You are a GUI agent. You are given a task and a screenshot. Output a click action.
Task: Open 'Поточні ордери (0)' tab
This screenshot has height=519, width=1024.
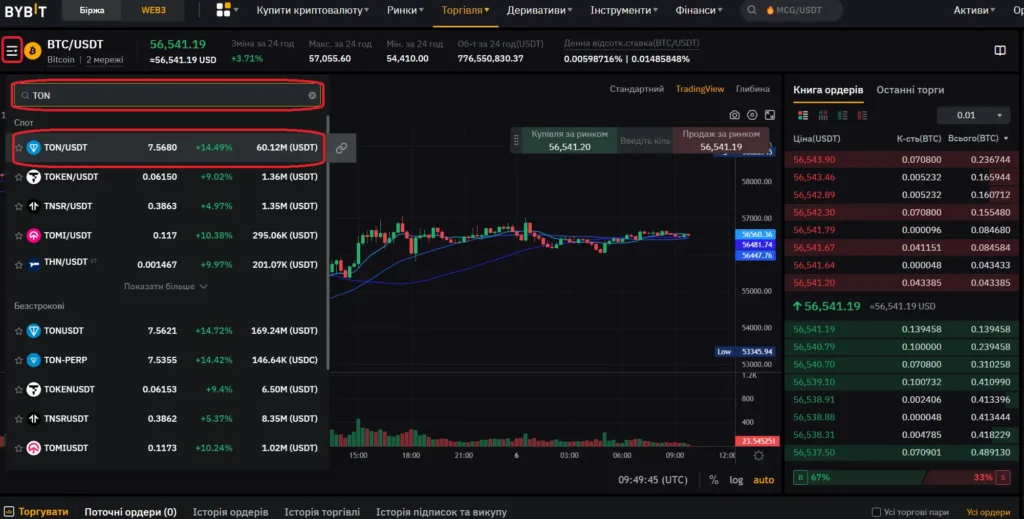pos(131,512)
